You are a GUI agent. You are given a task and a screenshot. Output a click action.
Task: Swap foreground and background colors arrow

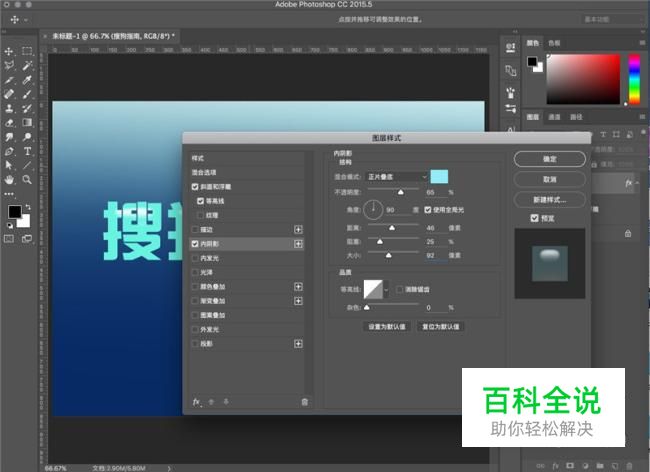point(28,206)
